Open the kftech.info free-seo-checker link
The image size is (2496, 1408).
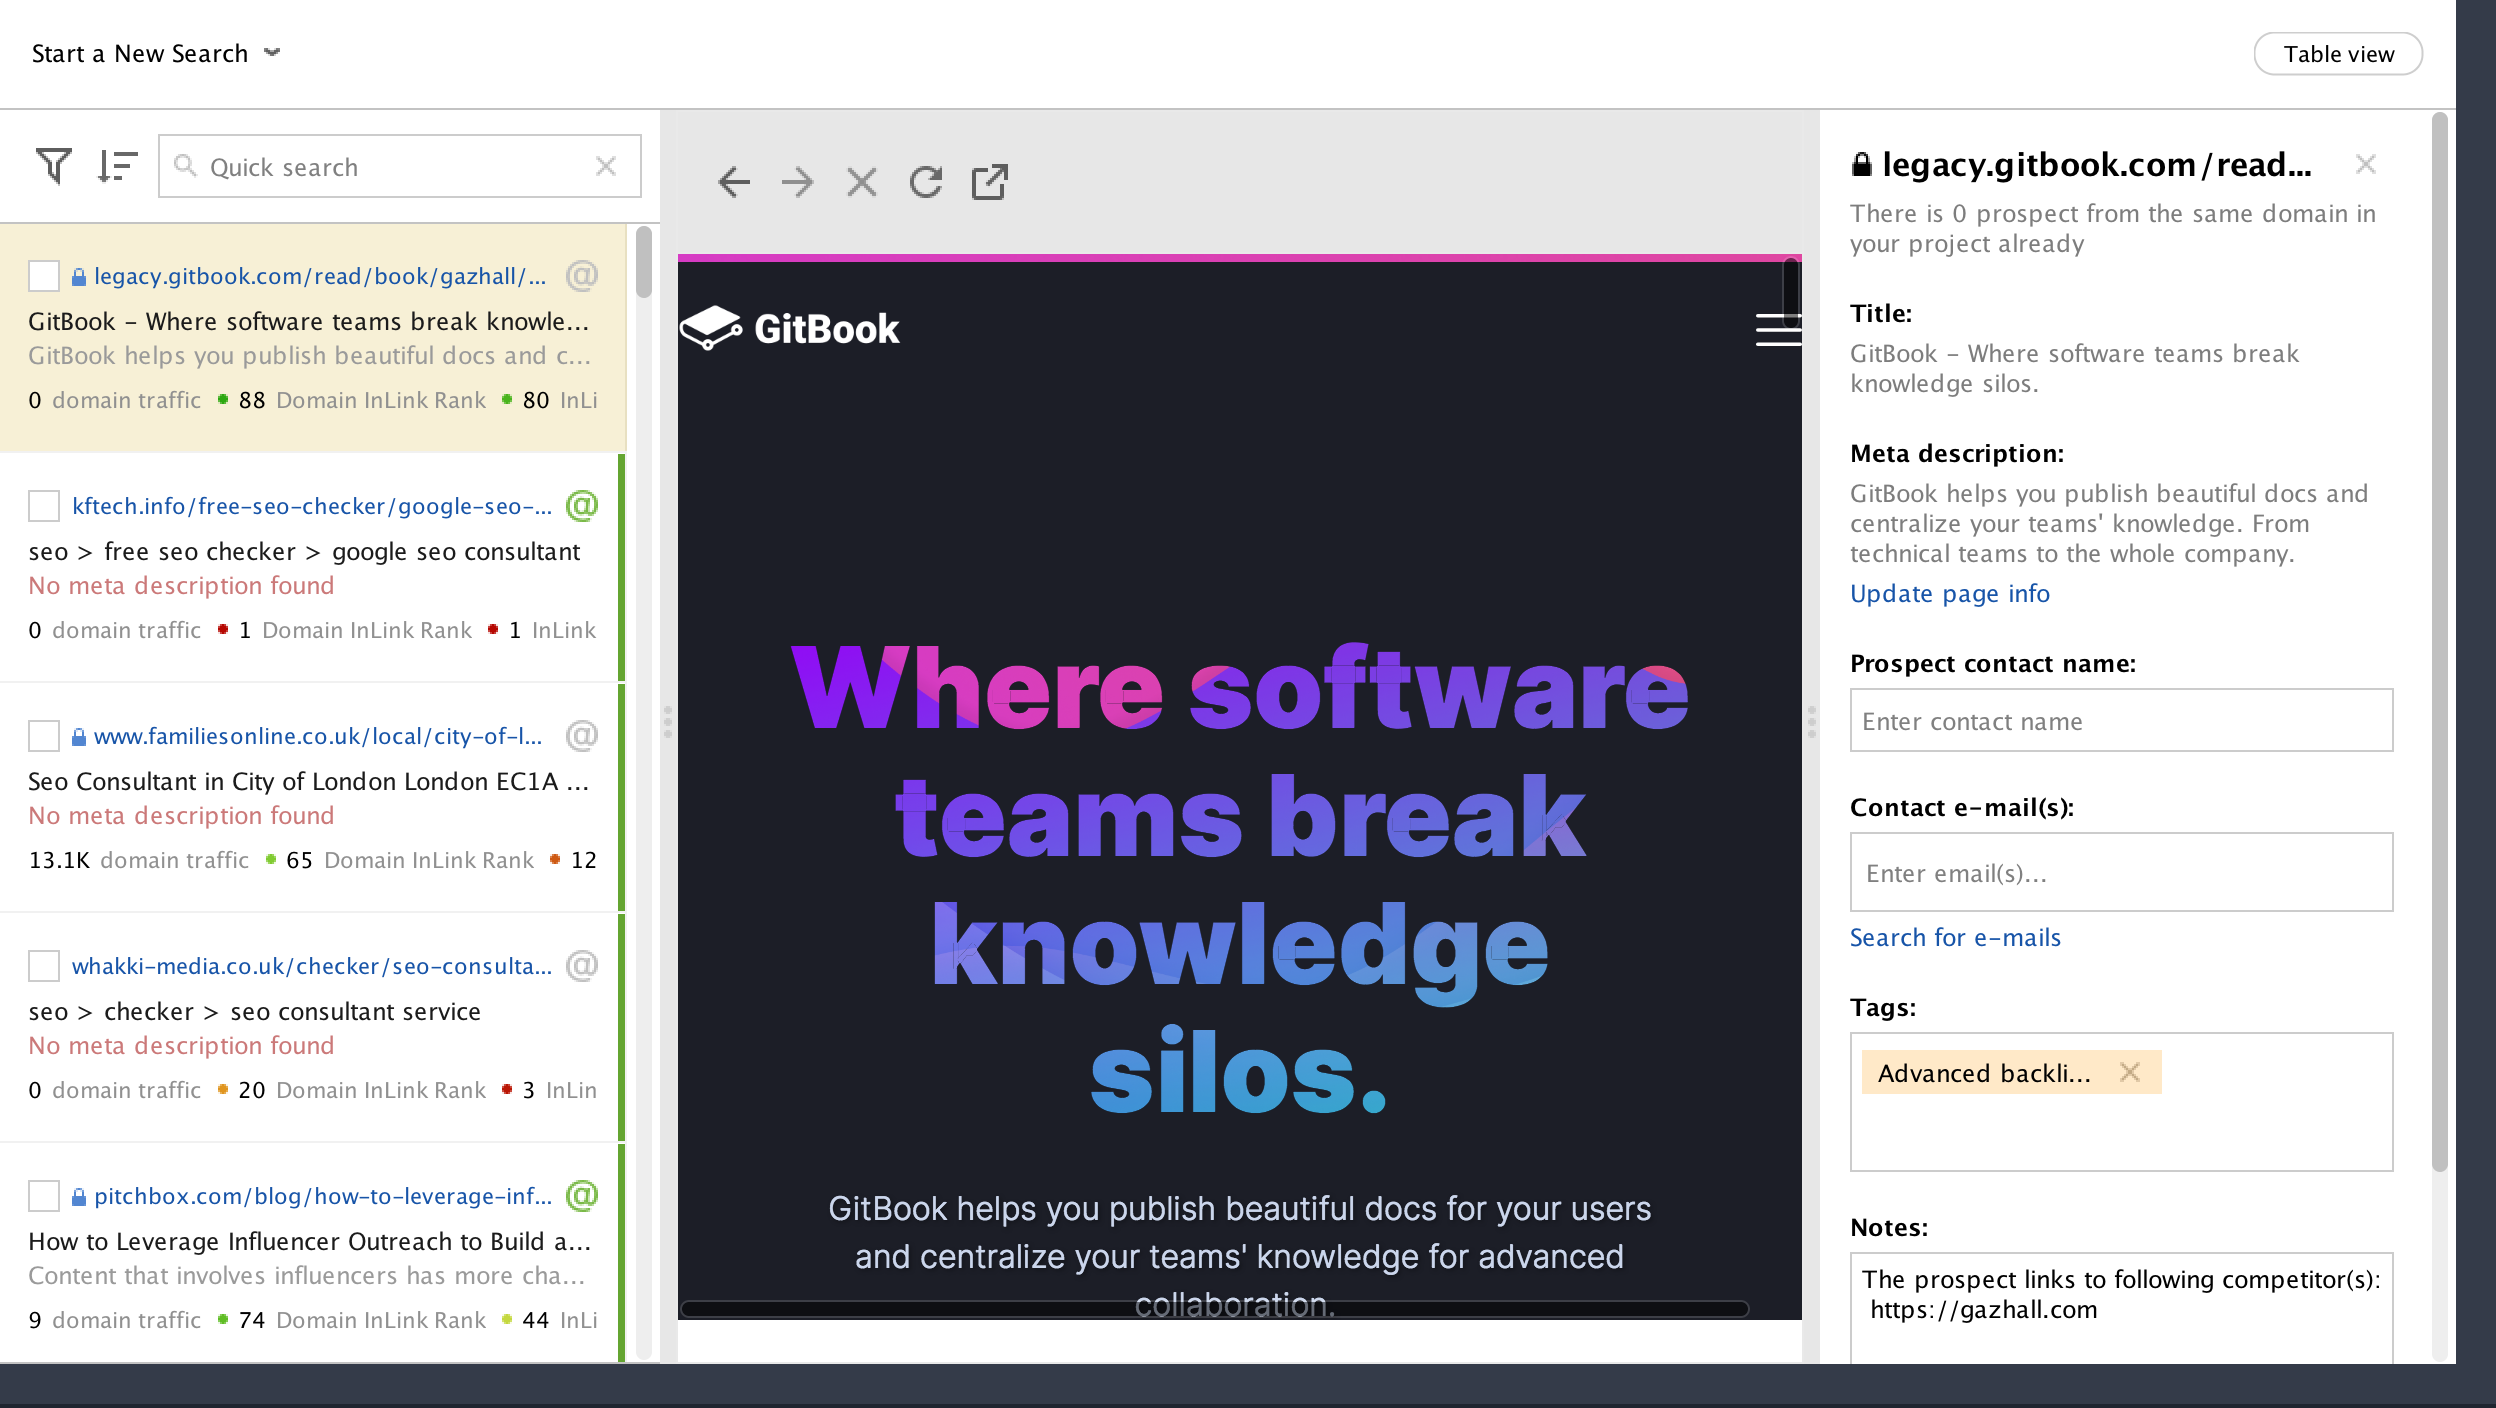tap(312, 506)
